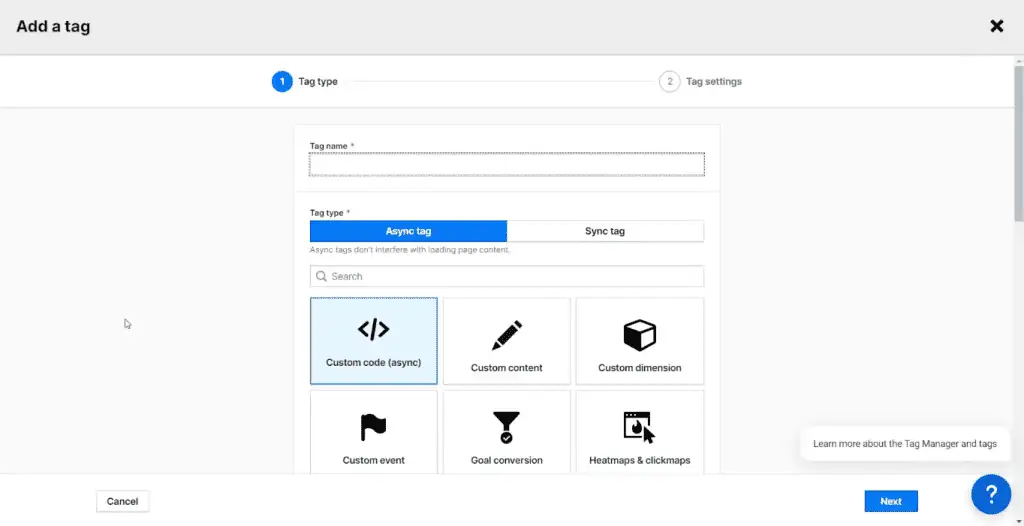The width and height of the screenshot is (1024, 526).
Task: Click the scrollbar down arrow
Action: [1019, 521]
